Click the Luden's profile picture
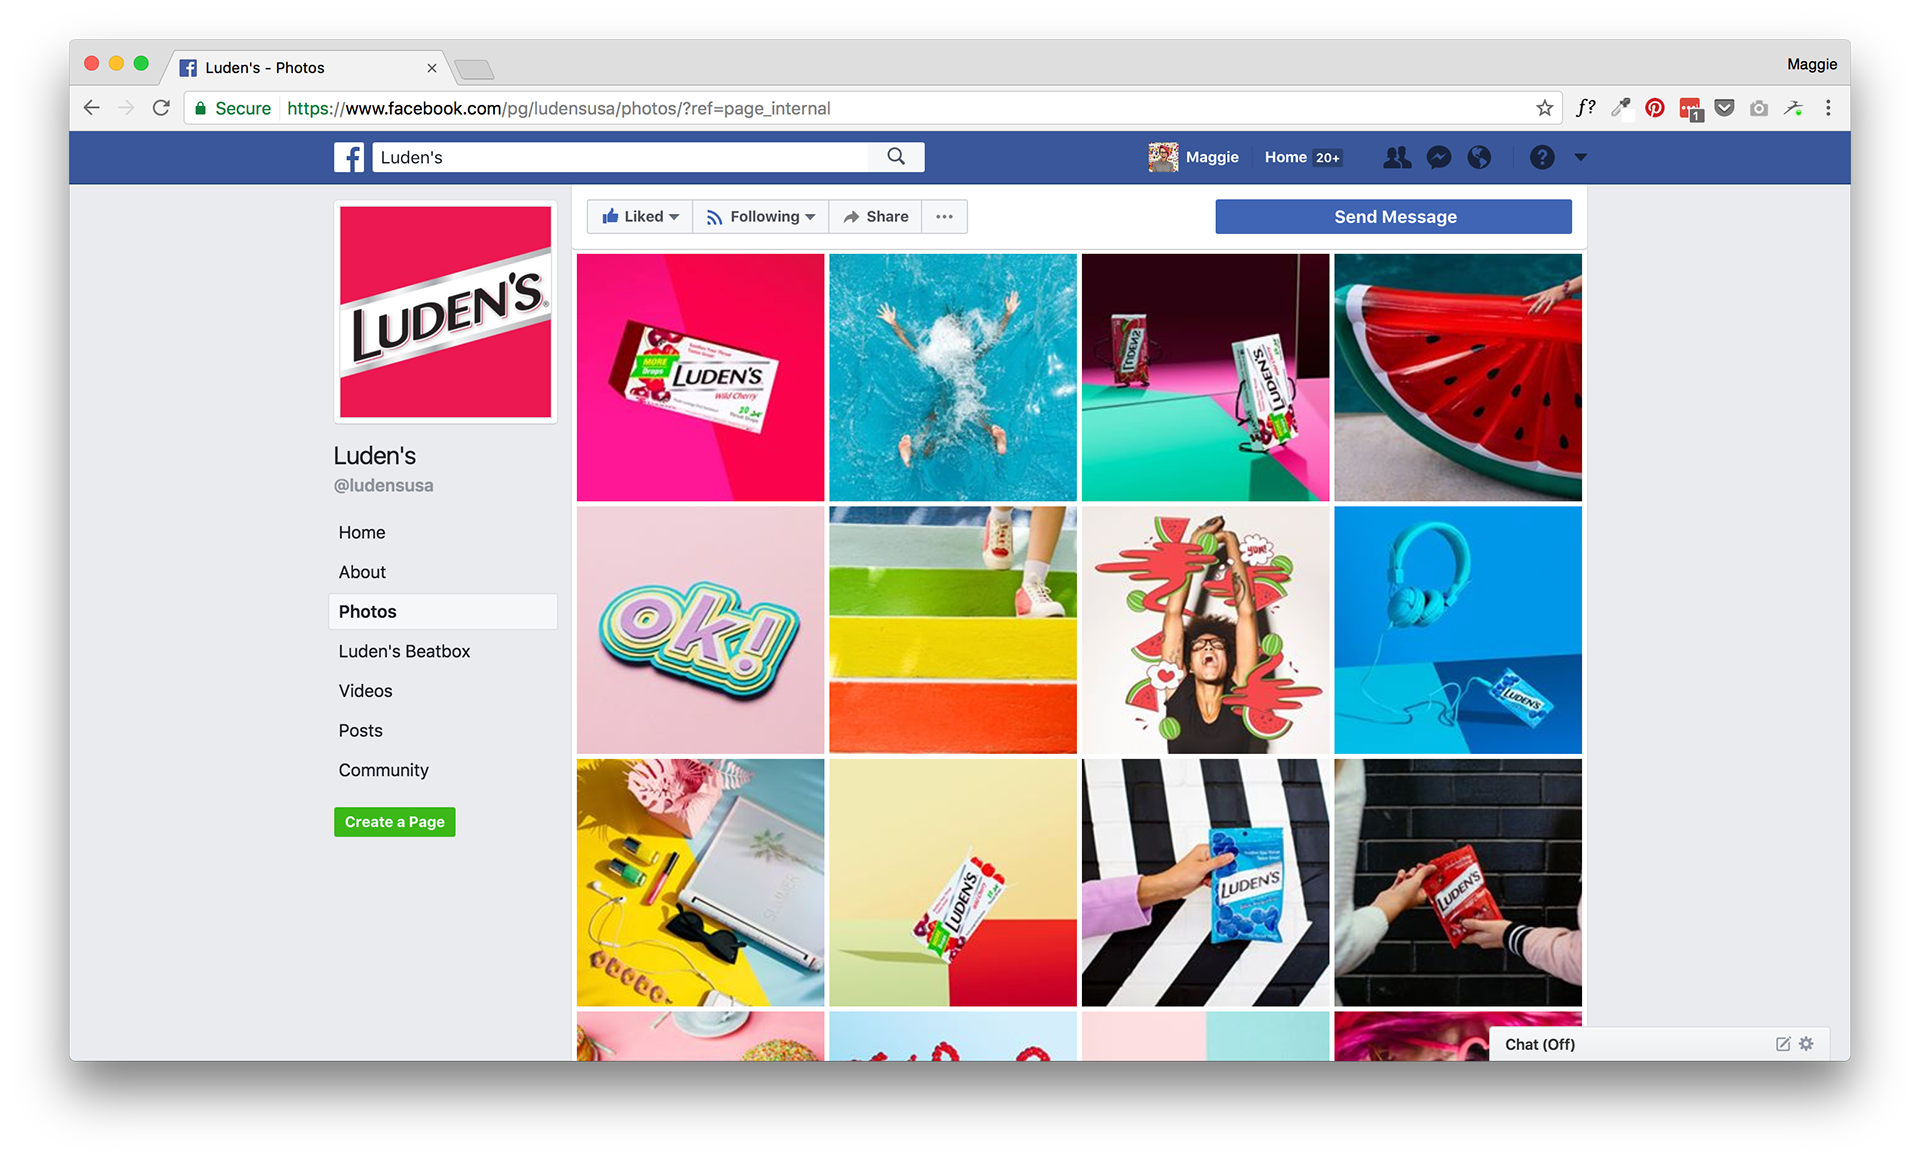This screenshot has width=1920, height=1160. pyautogui.click(x=445, y=311)
